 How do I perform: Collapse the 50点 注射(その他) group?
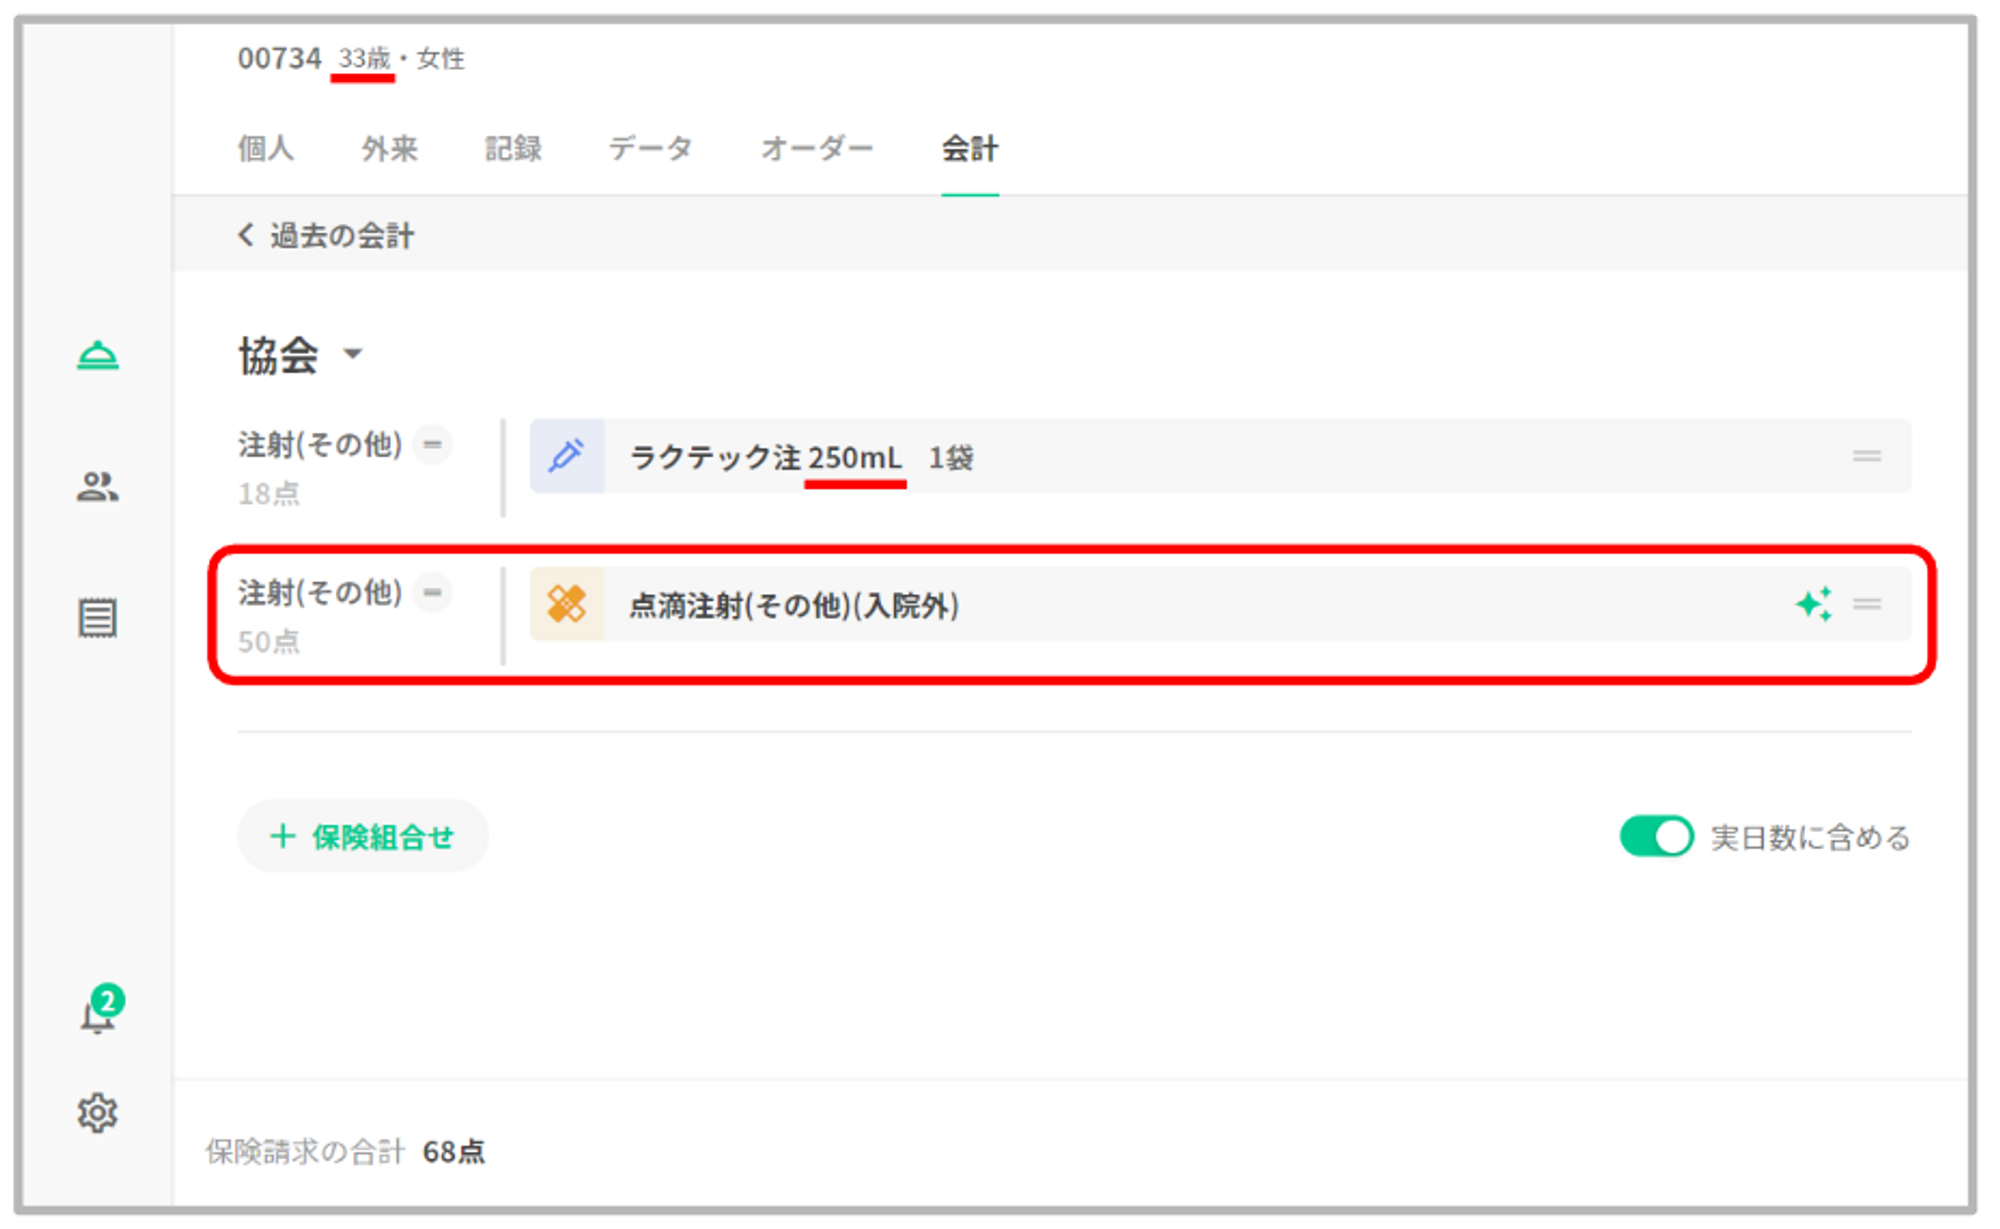click(433, 592)
